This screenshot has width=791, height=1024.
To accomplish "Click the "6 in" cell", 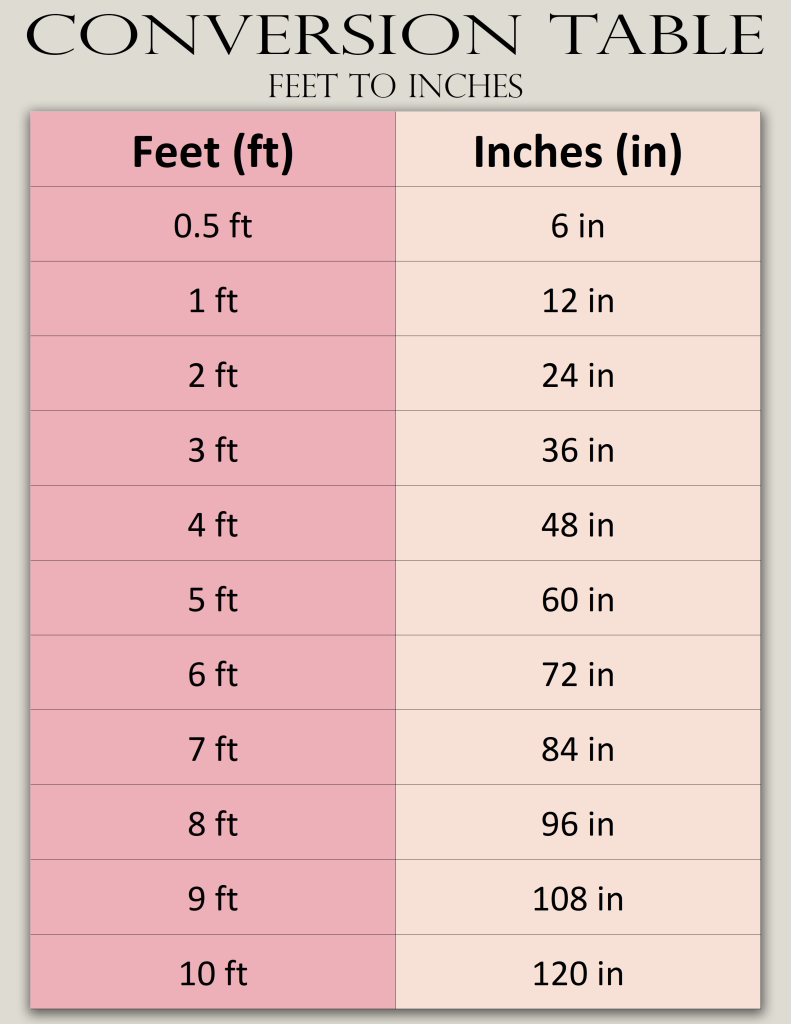I will coord(578,226).
